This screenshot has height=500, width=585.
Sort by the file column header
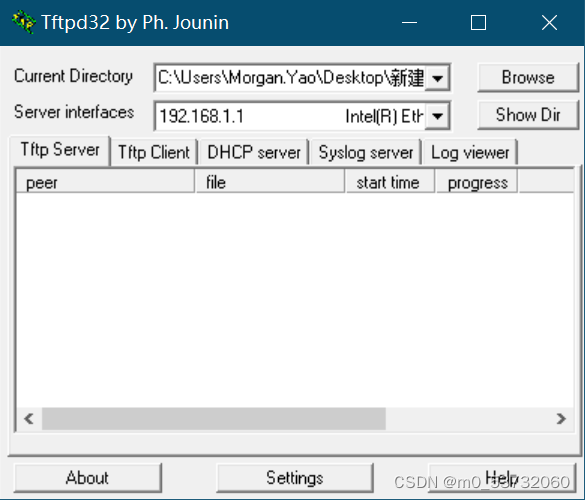click(270, 182)
